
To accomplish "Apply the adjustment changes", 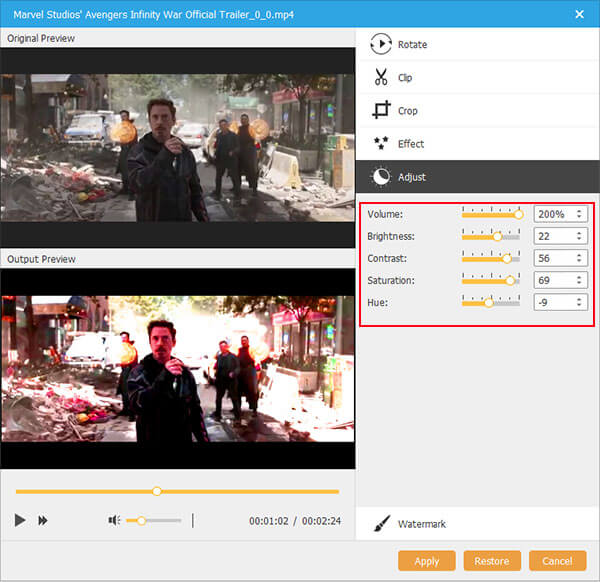I will (427, 561).
